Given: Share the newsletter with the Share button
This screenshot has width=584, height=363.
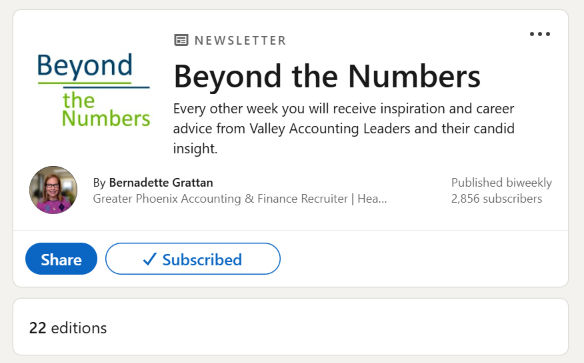Looking at the screenshot, I should point(61,259).
